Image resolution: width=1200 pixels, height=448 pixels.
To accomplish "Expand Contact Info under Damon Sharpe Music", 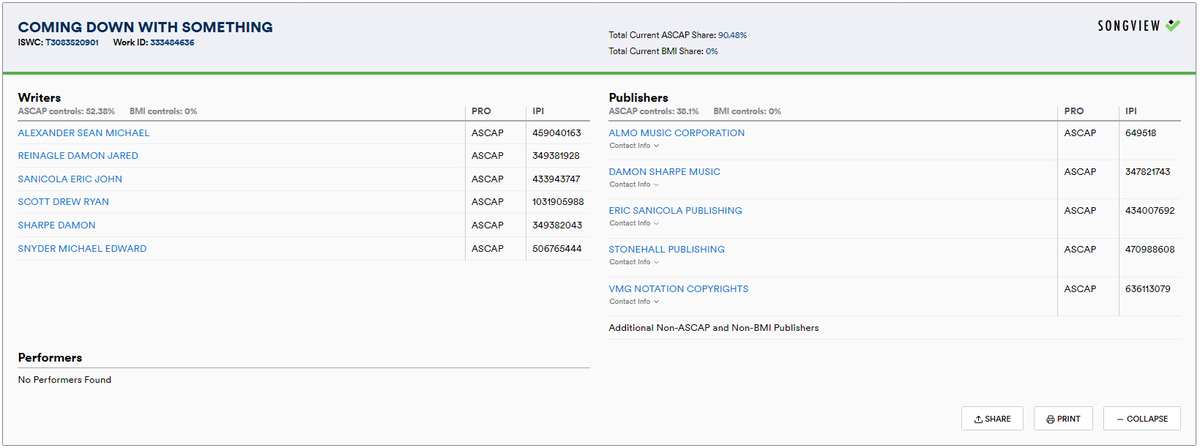I will pyautogui.click(x=634, y=185).
